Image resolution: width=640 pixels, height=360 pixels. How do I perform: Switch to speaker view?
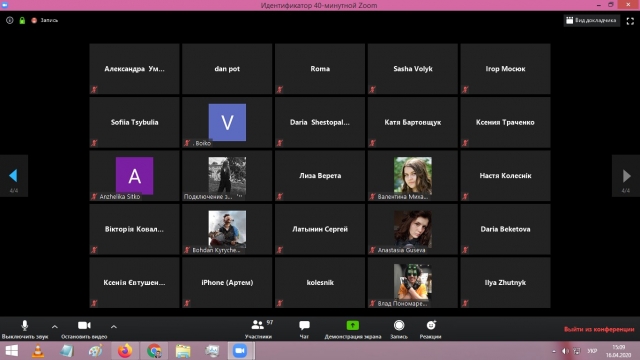click(x=591, y=20)
